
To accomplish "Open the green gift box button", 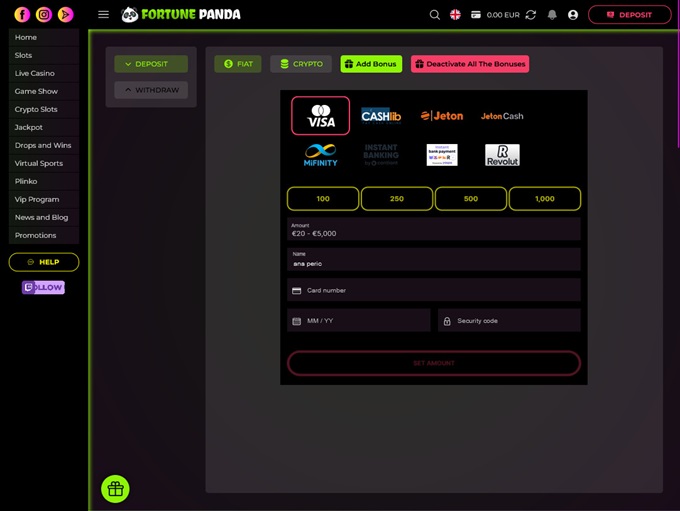I will tap(115, 489).
